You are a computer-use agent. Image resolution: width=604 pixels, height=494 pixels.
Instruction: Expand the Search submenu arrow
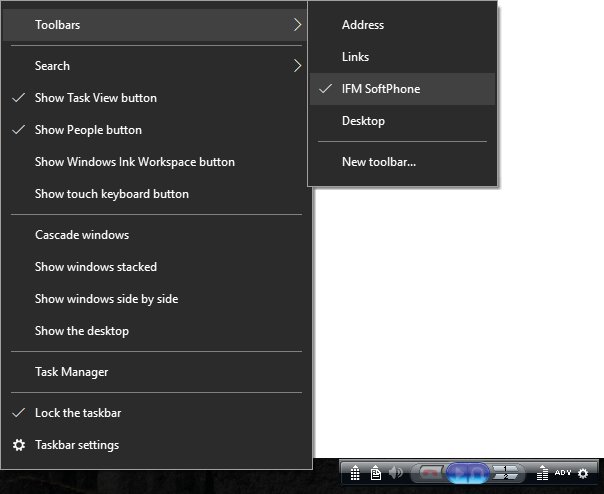tap(297, 66)
